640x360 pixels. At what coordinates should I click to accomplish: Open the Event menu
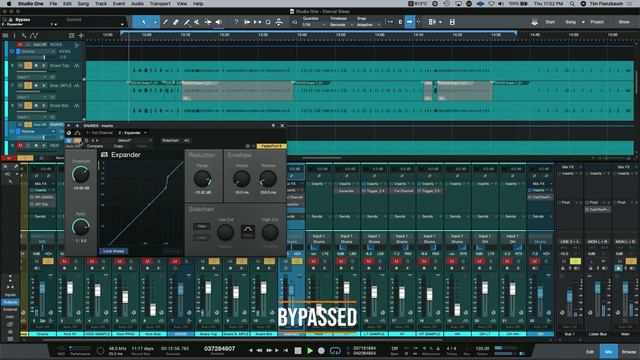pyautogui.click(x=119, y=4)
